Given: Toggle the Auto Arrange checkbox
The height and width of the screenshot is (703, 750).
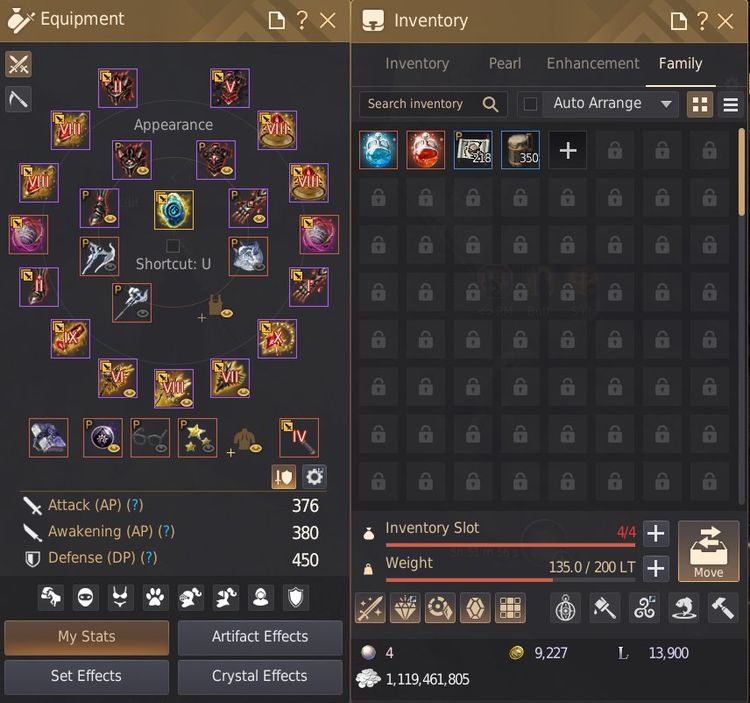Looking at the screenshot, I should (x=530, y=104).
